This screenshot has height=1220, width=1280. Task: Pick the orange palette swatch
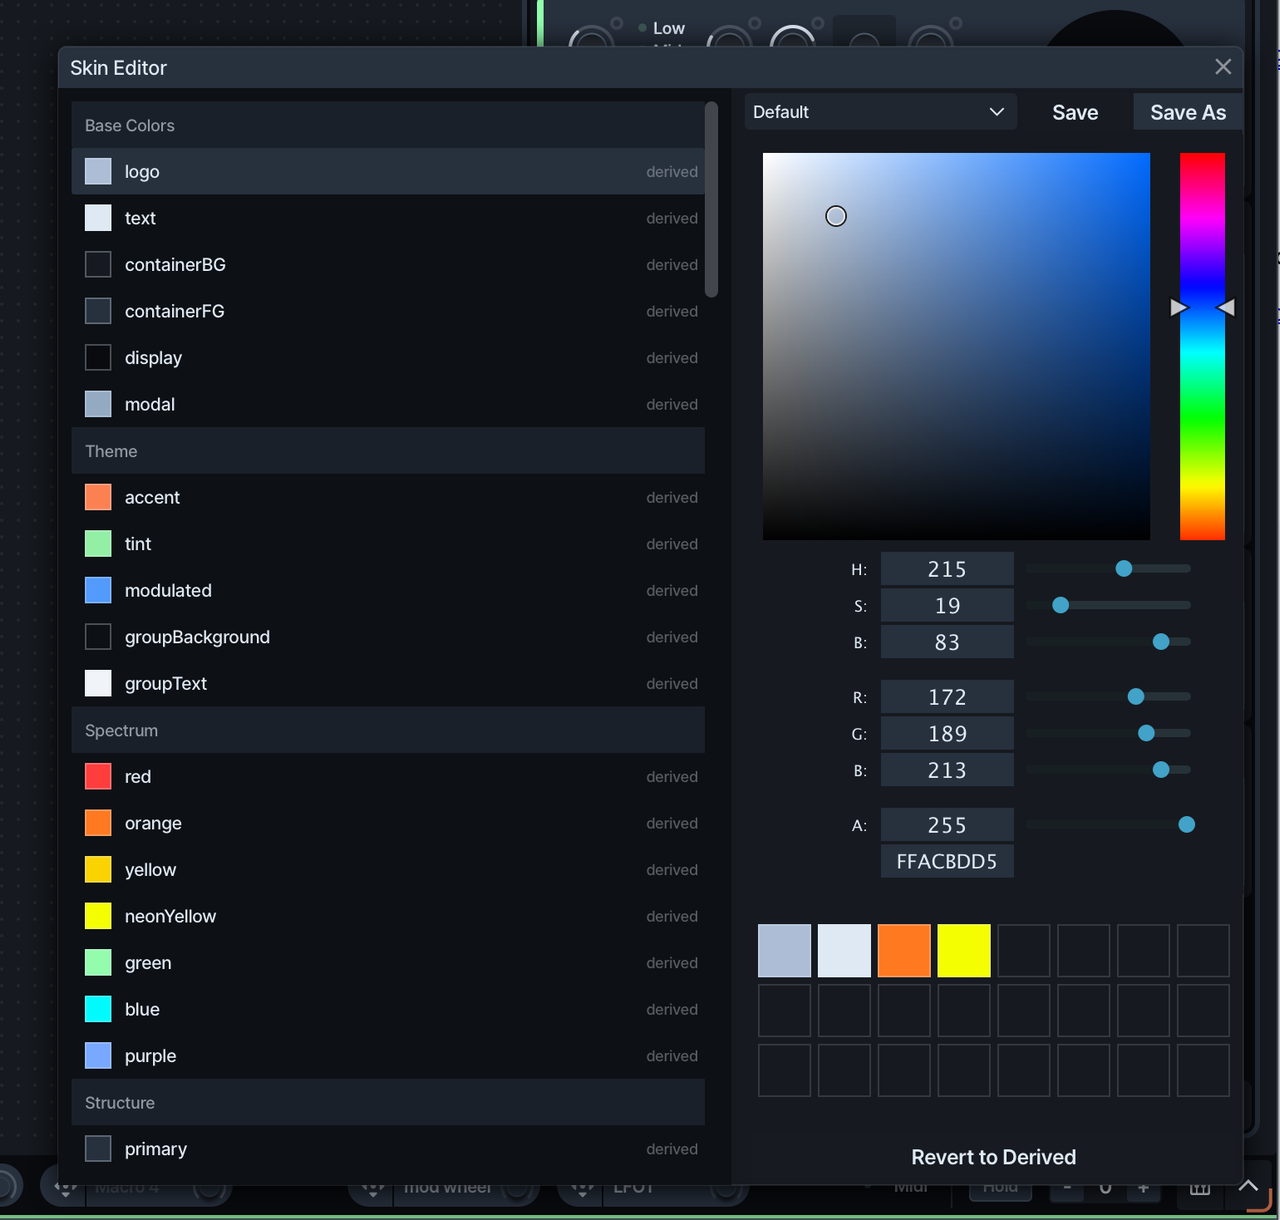click(x=904, y=950)
